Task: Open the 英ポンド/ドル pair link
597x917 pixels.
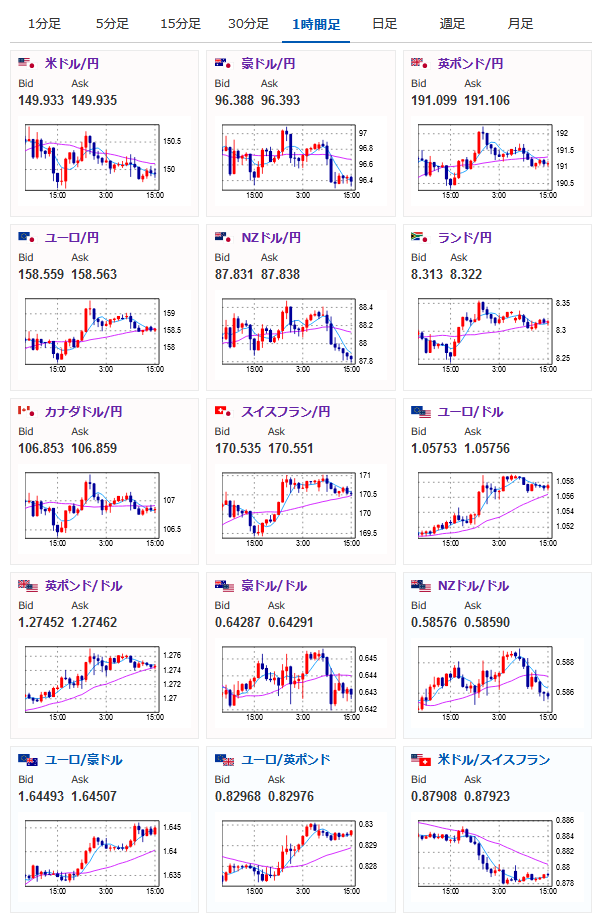Action: coord(83,585)
